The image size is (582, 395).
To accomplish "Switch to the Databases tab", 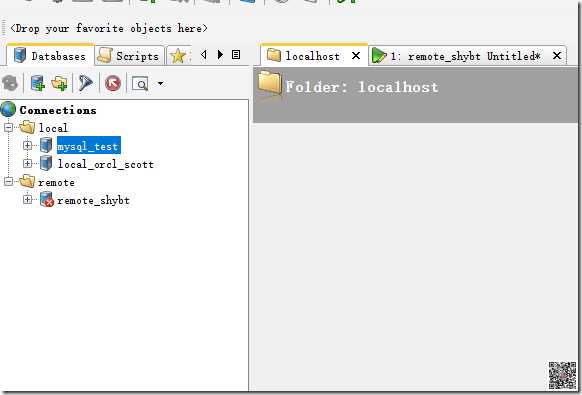I will click(50, 55).
